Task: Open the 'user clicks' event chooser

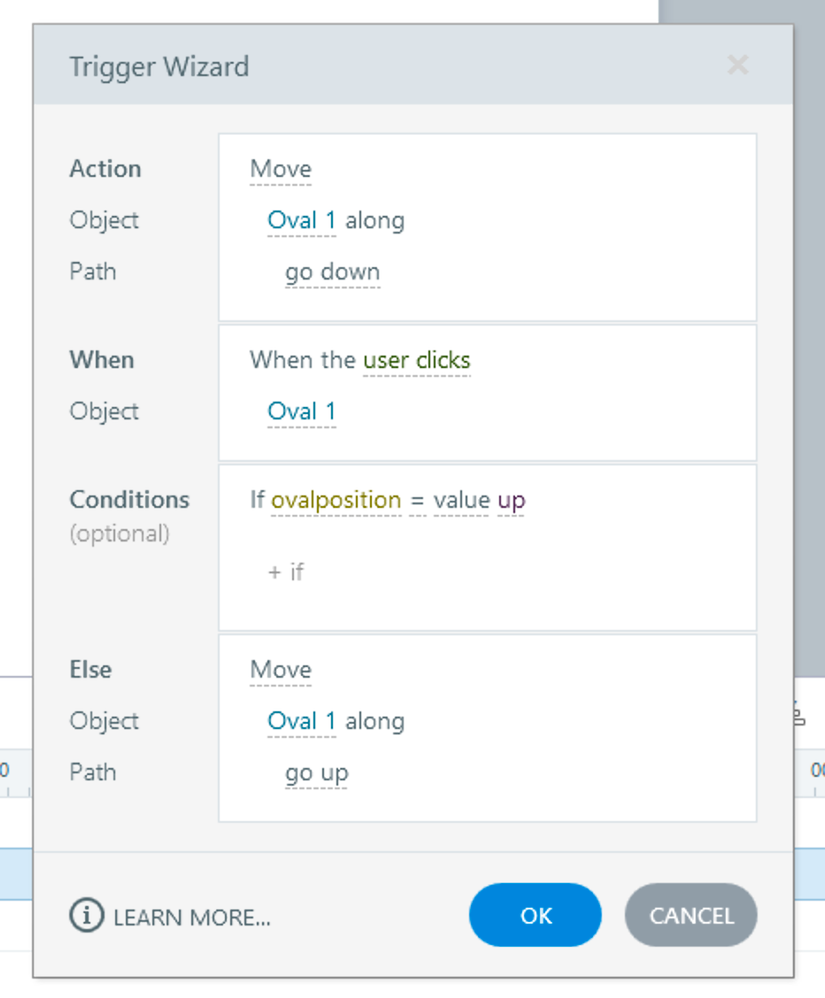Action: pos(416,360)
